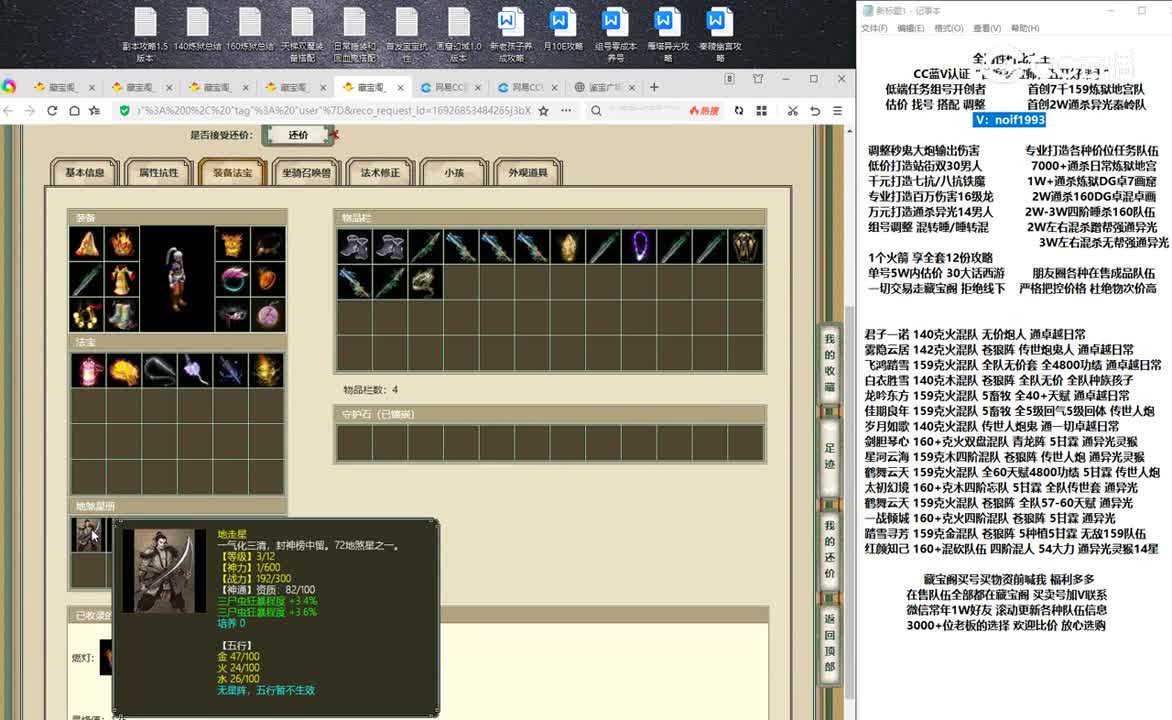Screen dimensions: 1172x720
Task: Switch to the 小孩 tab
Action: click(x=454, y=173)
